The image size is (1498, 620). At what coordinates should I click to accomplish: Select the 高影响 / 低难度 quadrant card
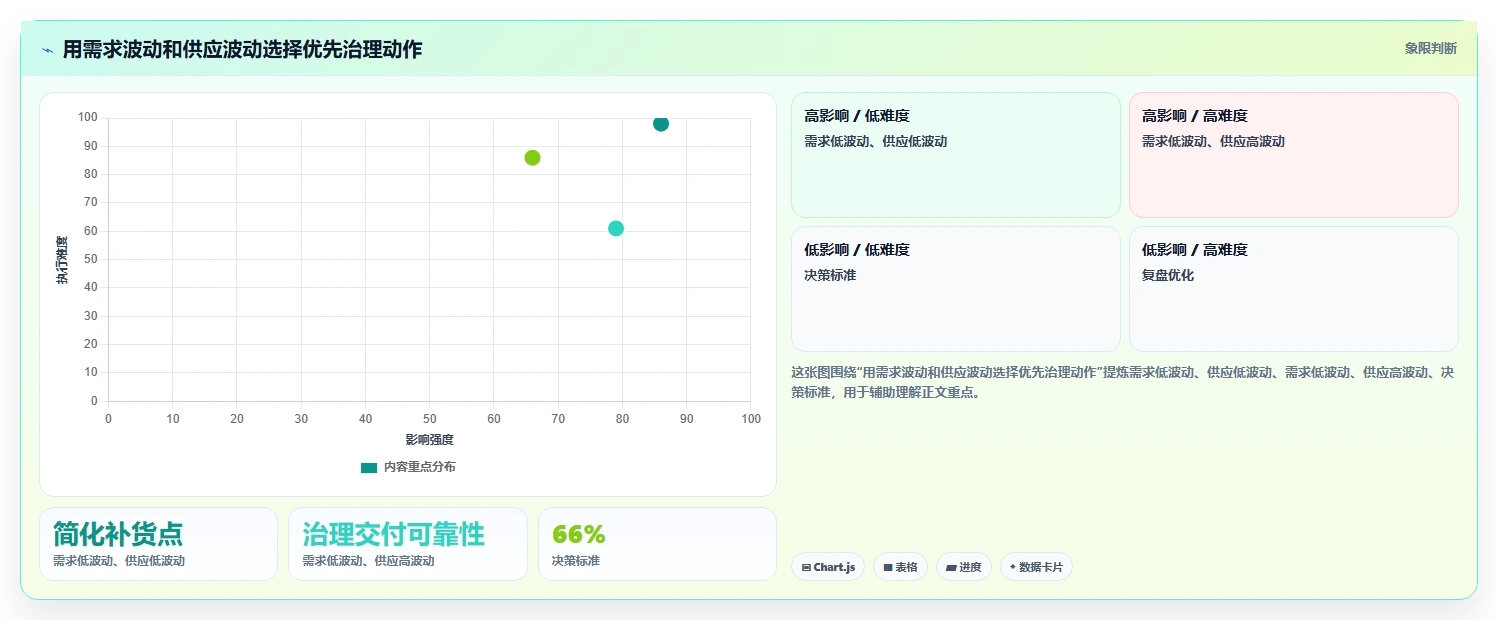coord(955,155)
